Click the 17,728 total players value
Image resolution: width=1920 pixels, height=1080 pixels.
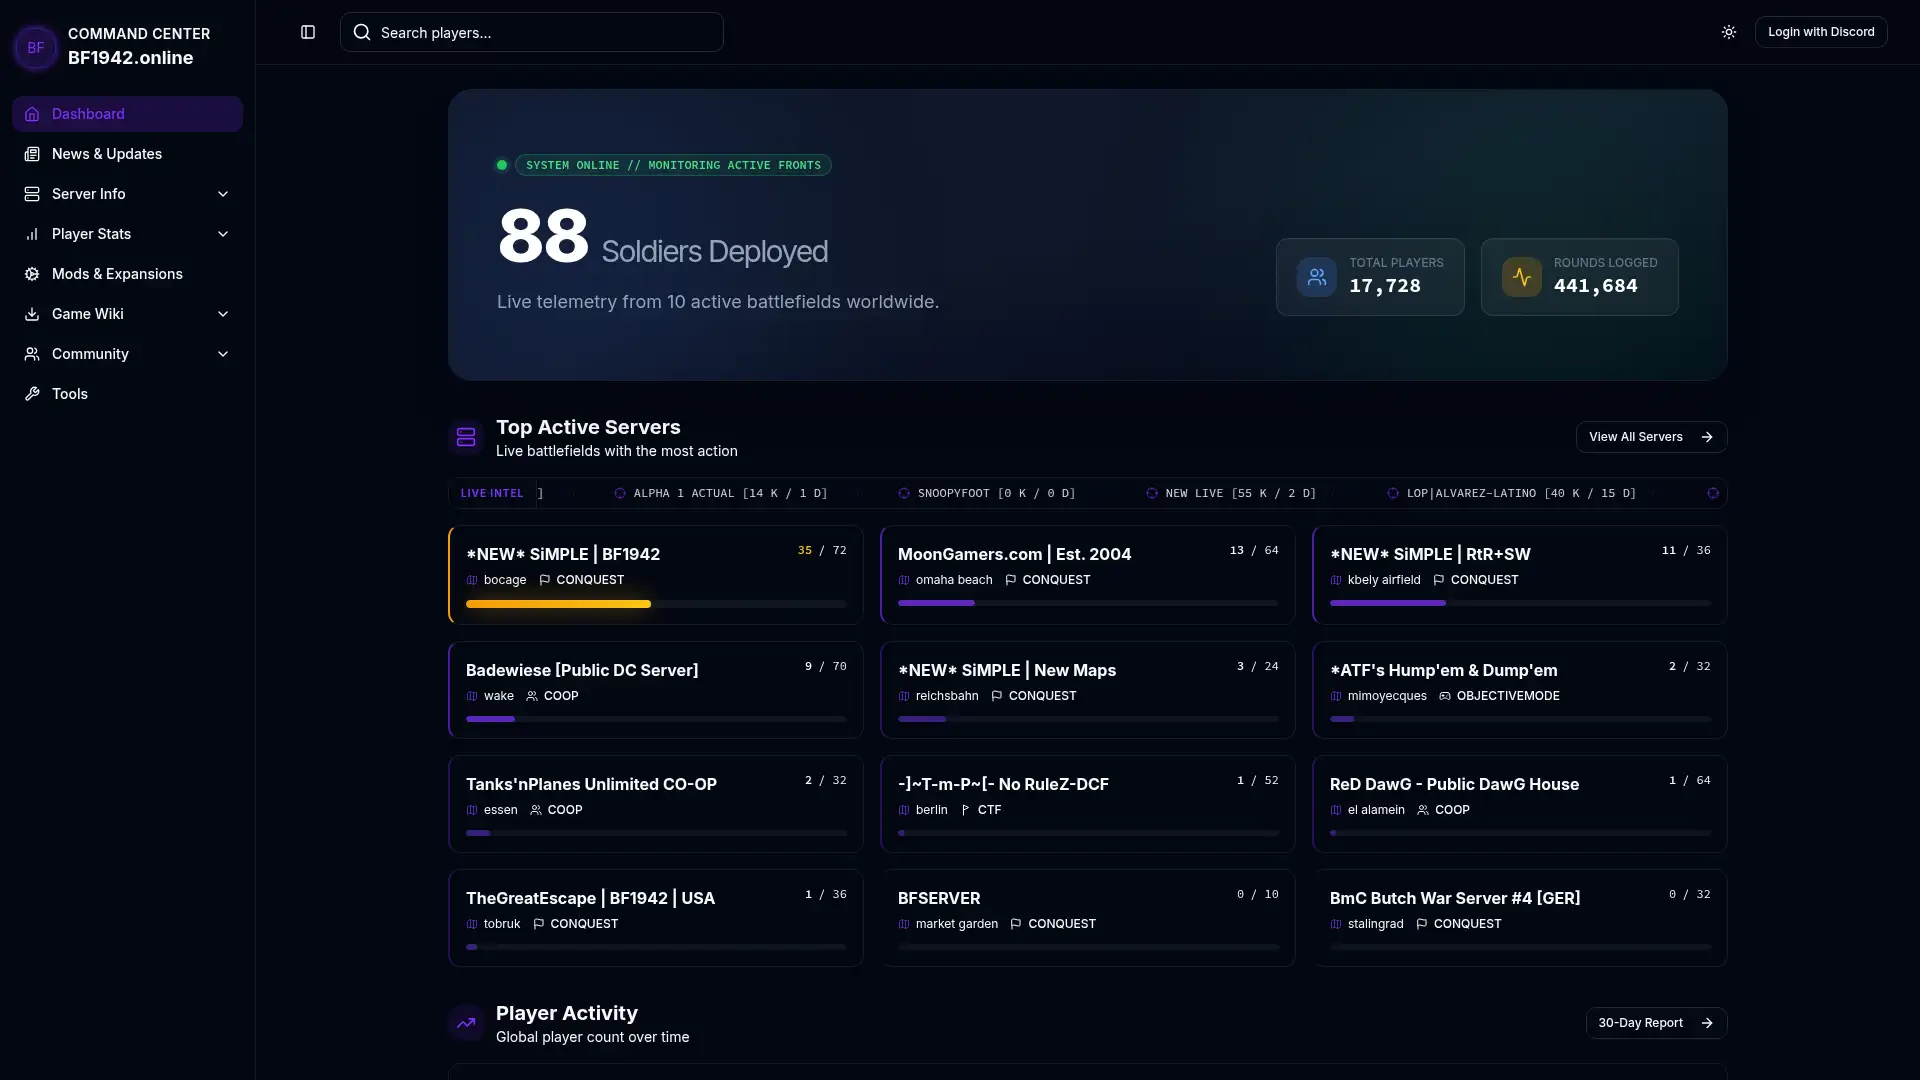point(1385,286)
